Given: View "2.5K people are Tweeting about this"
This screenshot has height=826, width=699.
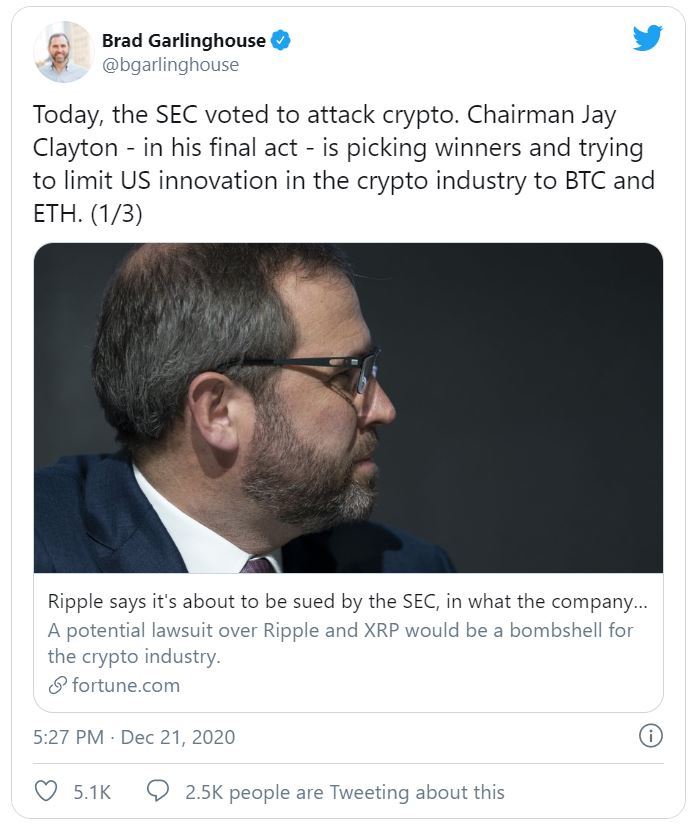Looking at the screenshot, I should [x=344, y=792].
